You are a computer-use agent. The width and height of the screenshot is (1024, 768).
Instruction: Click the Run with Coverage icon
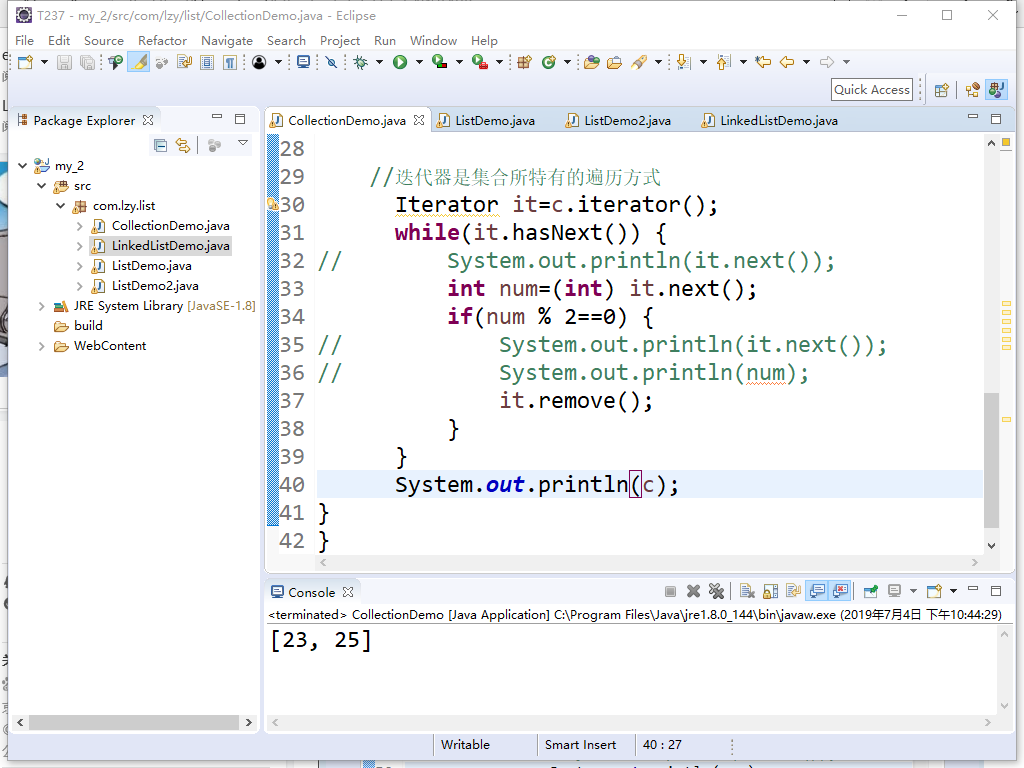(x=440, y=62)
